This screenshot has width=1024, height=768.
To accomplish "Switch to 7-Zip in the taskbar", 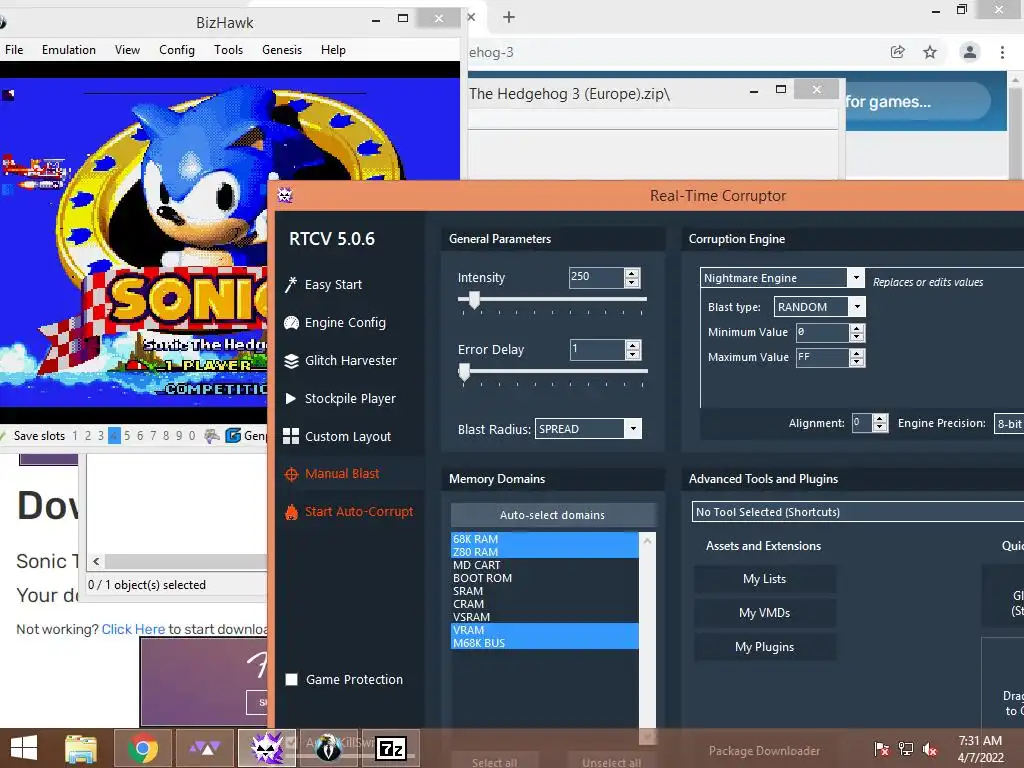I will click(x=391, y=748).
